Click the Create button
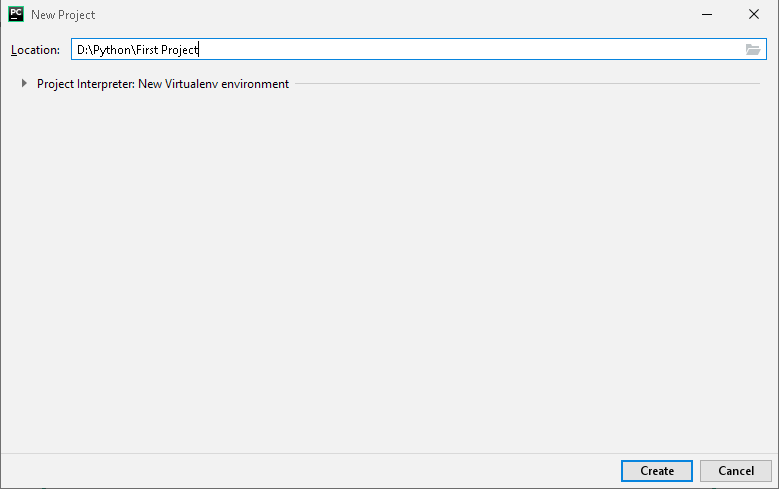 (x=656, y=471)
